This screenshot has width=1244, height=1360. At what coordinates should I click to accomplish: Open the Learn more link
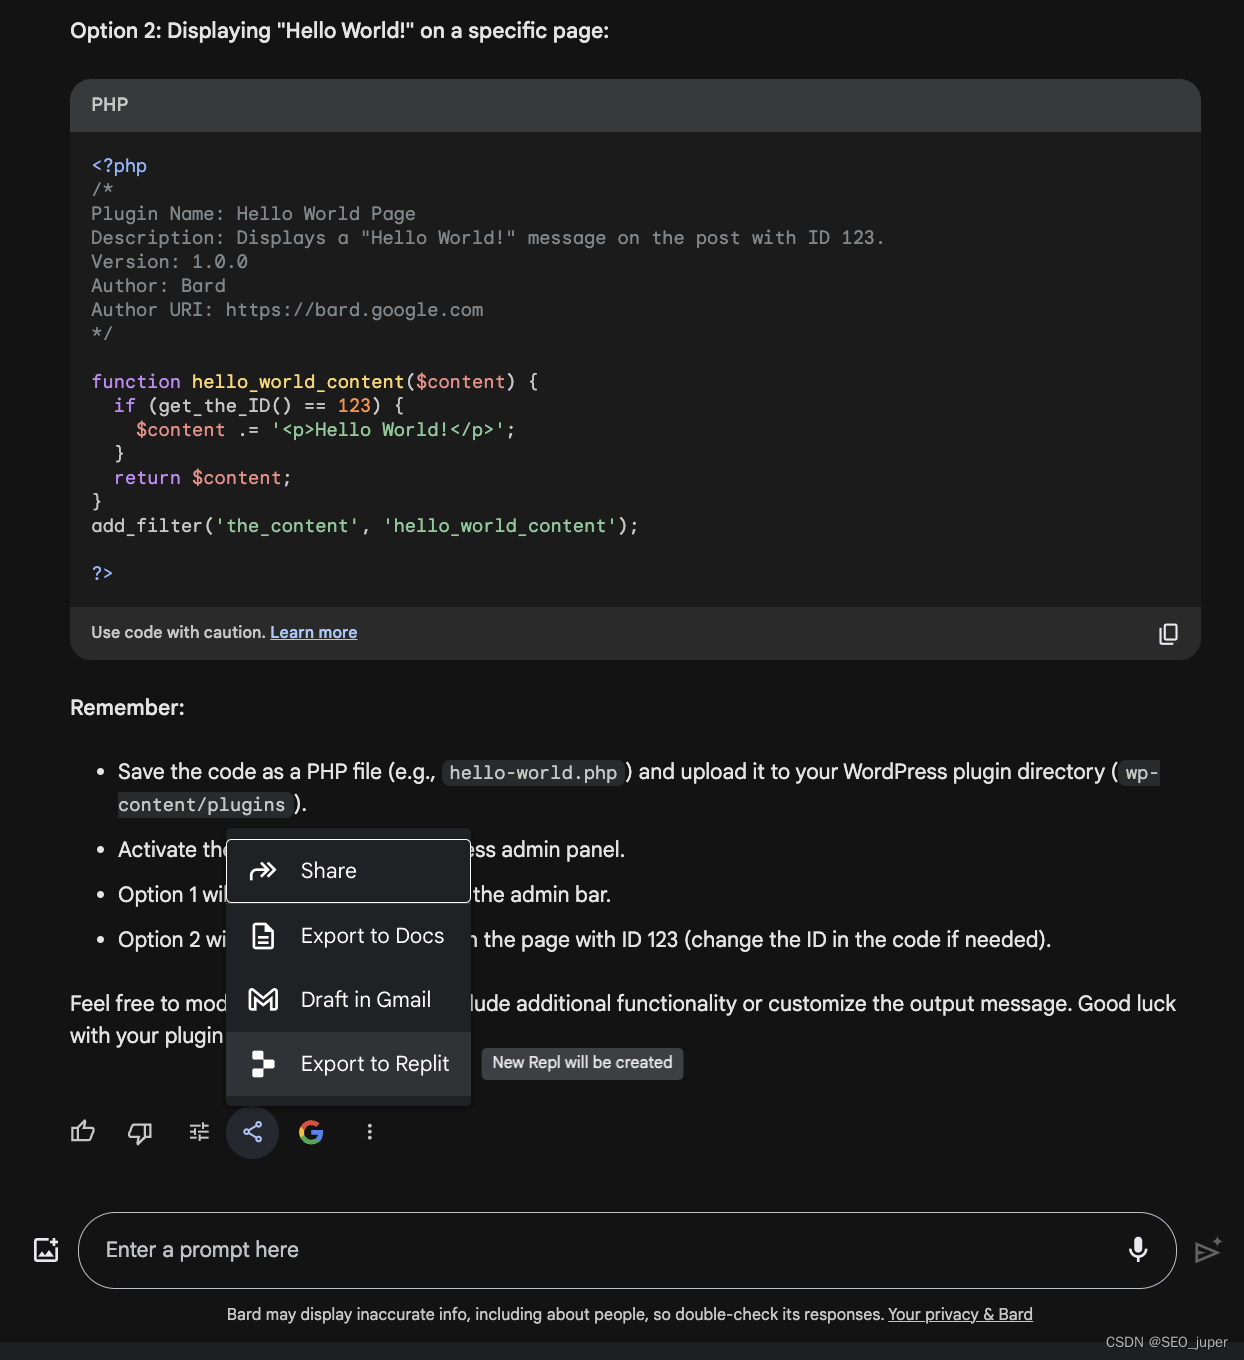[x=314, y=632]
